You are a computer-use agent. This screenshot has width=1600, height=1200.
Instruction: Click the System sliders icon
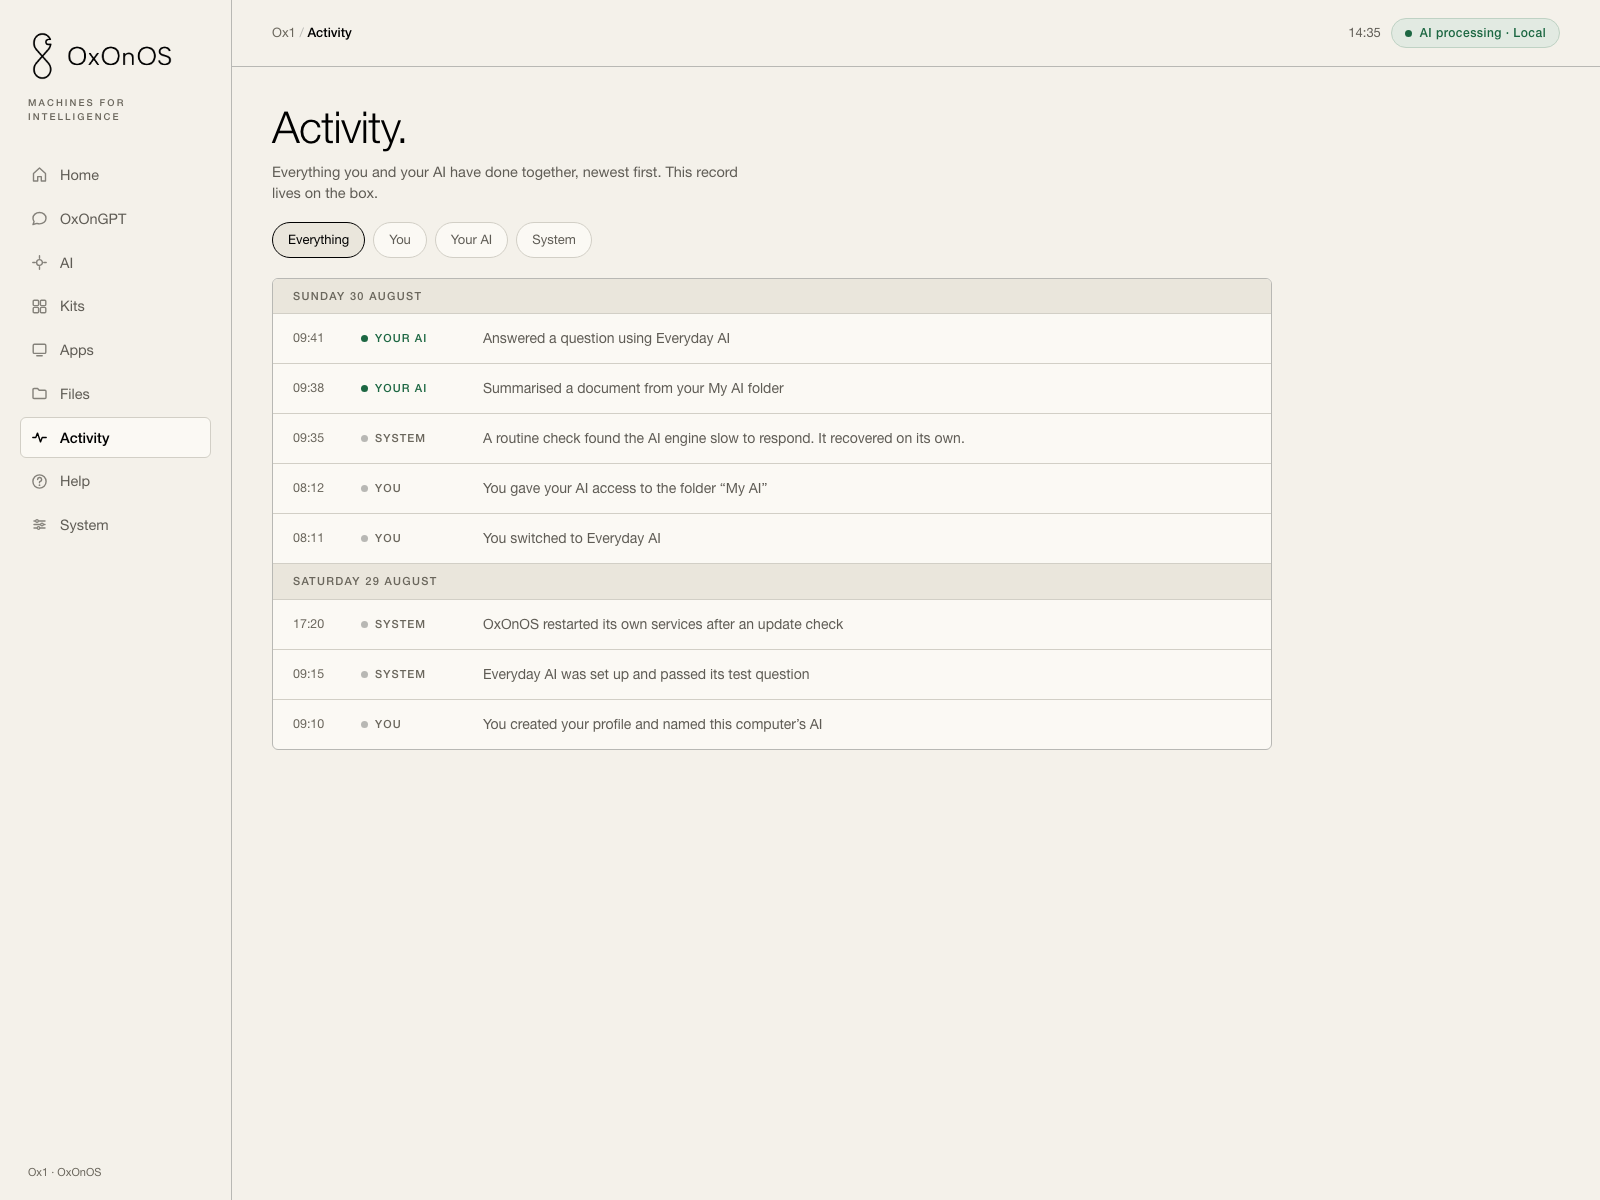coord(39,525)
